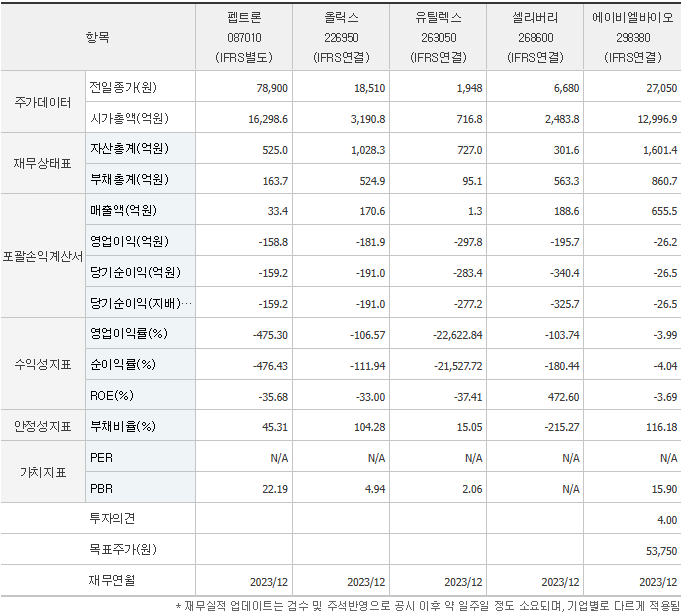Viewport: 686px width, 614px height.
Task: Select the 부채비율(%) row label
Action: click(122, 426)
